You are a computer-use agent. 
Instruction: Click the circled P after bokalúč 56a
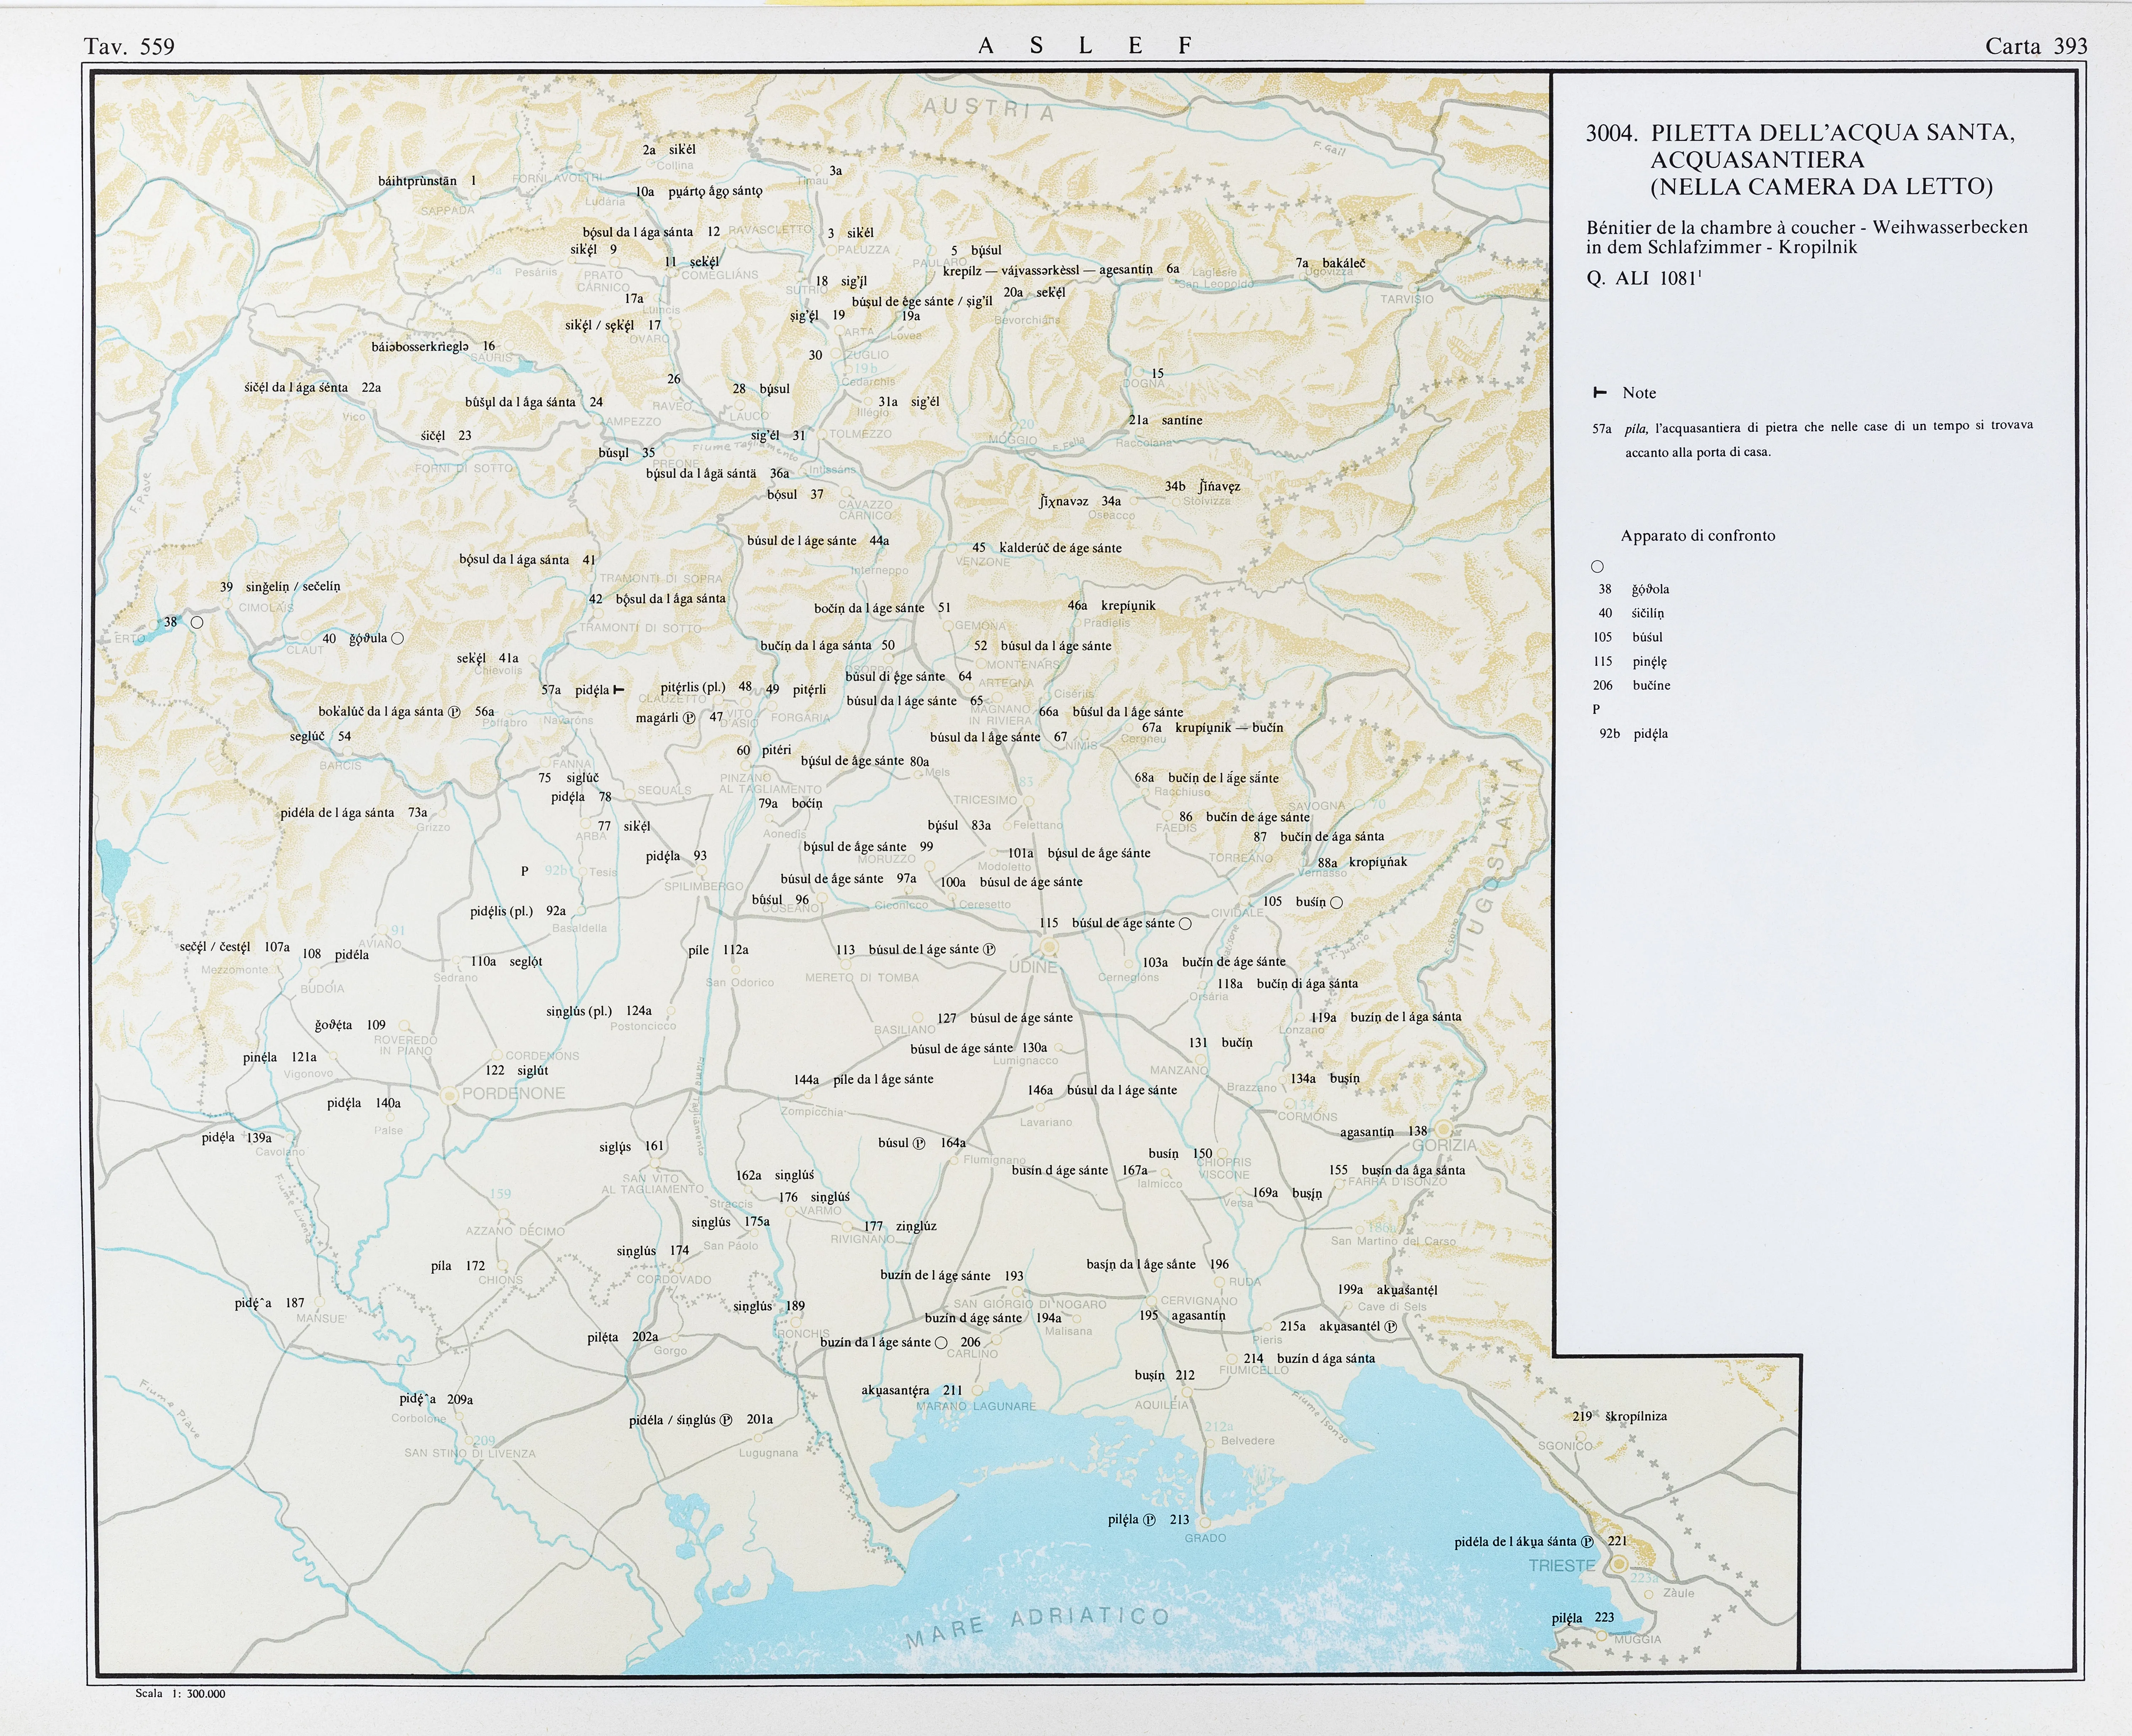454,712
